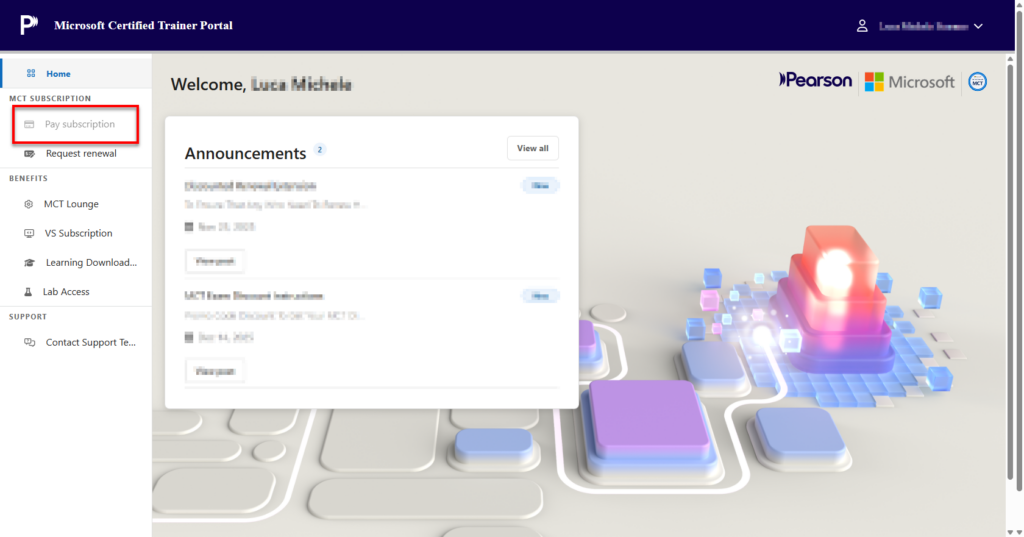Click the first announcement title
1024x537 pixels.
(251, 186)
